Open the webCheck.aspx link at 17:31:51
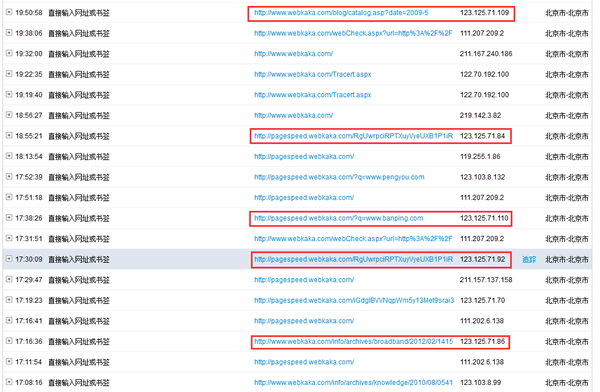 coord(353,238)
